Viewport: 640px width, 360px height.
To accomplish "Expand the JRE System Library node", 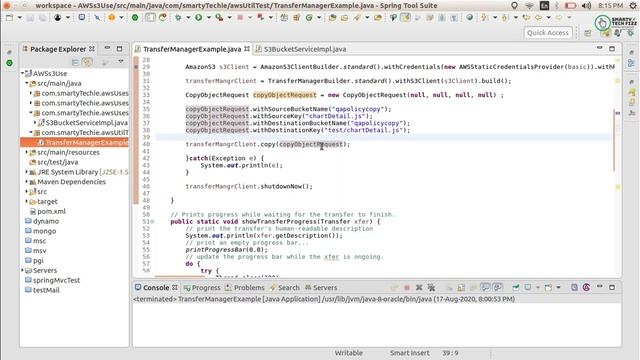I will pyautogui.click(x=27, y=172).
